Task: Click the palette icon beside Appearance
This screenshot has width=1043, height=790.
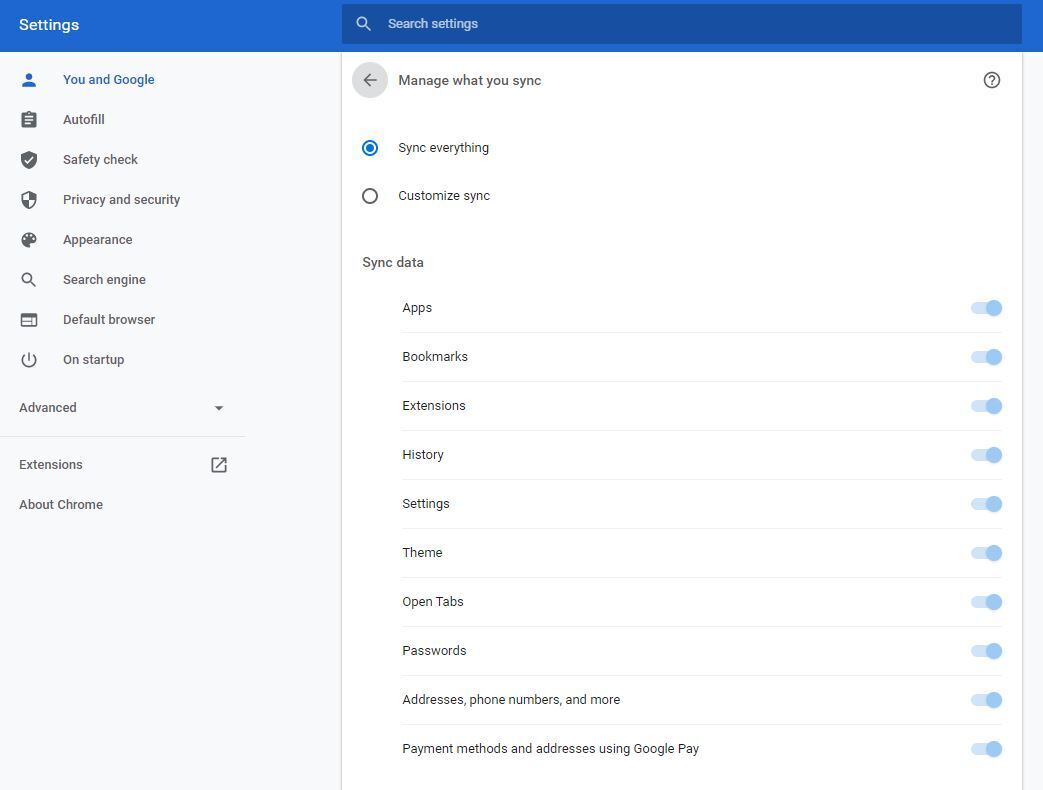Action: click(29, 239)
